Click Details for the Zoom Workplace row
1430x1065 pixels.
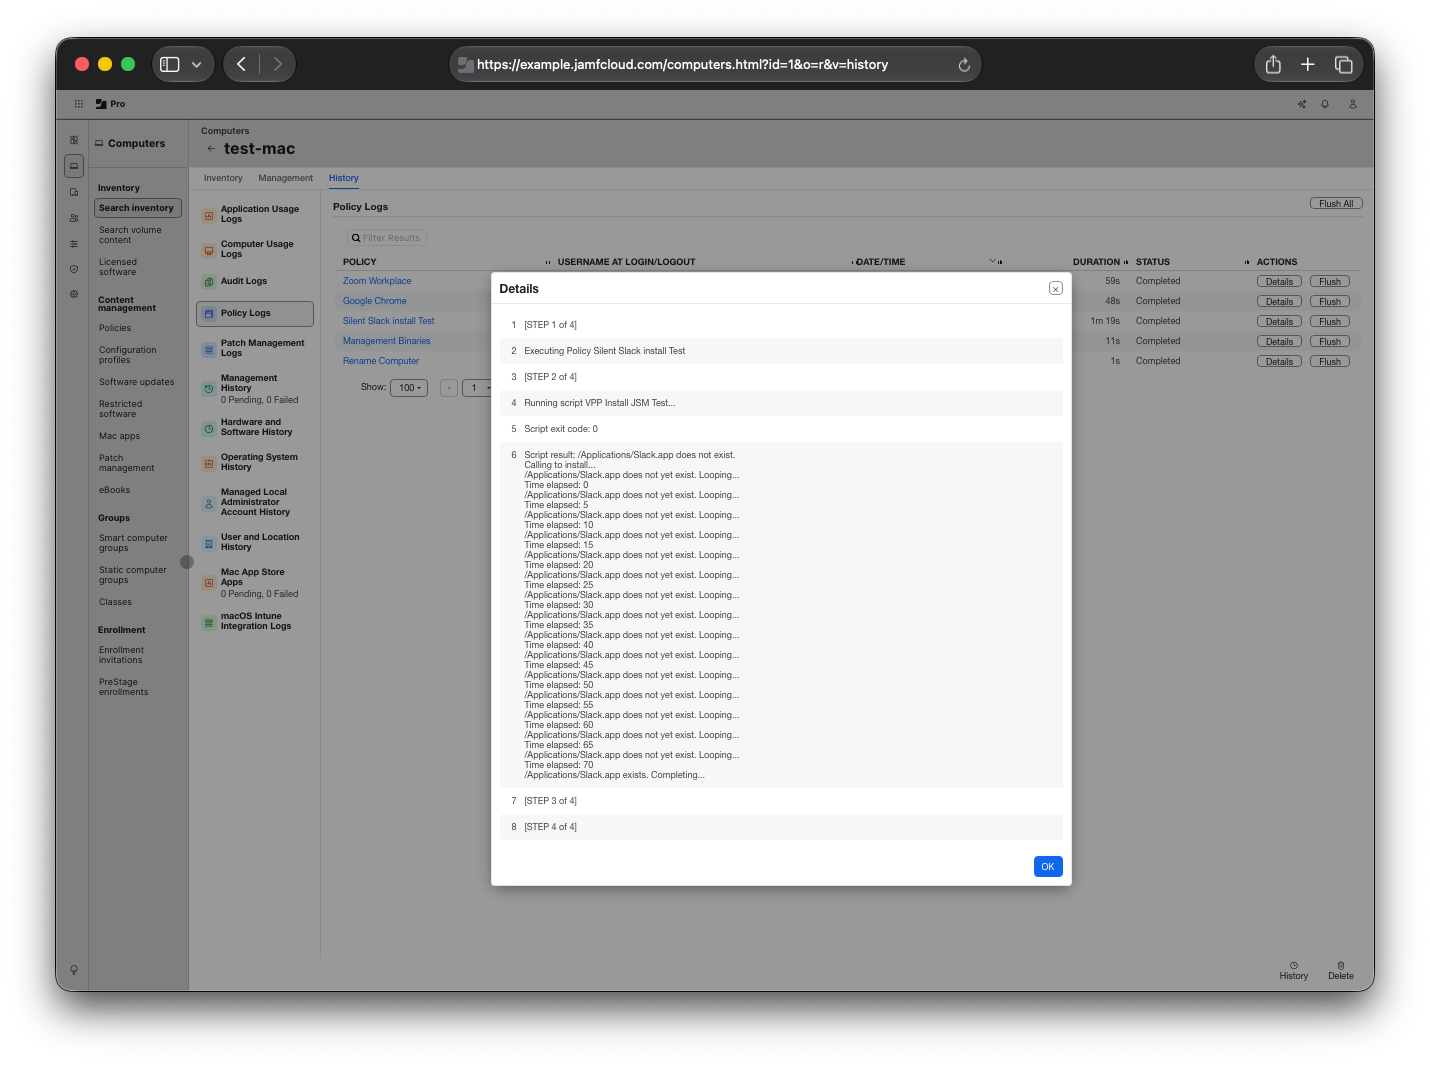[x=1279, y=282]
